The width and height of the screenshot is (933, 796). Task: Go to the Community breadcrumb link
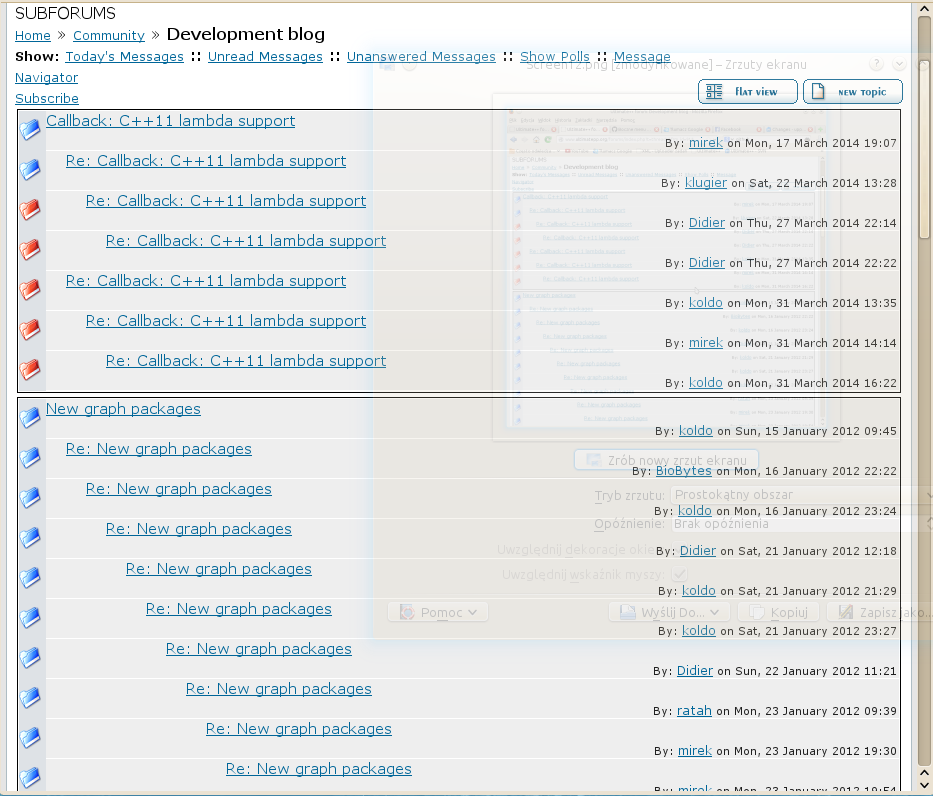tap(109, 36)
